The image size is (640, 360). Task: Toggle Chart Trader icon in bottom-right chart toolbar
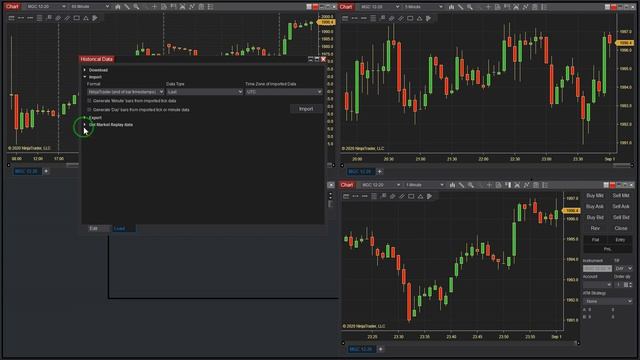(x=508, y=185)
